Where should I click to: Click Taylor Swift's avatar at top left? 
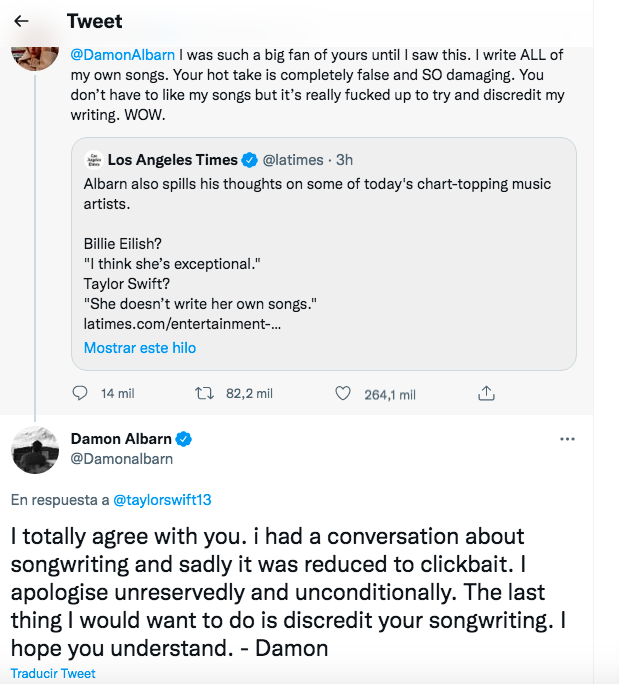tap(35, 52)
